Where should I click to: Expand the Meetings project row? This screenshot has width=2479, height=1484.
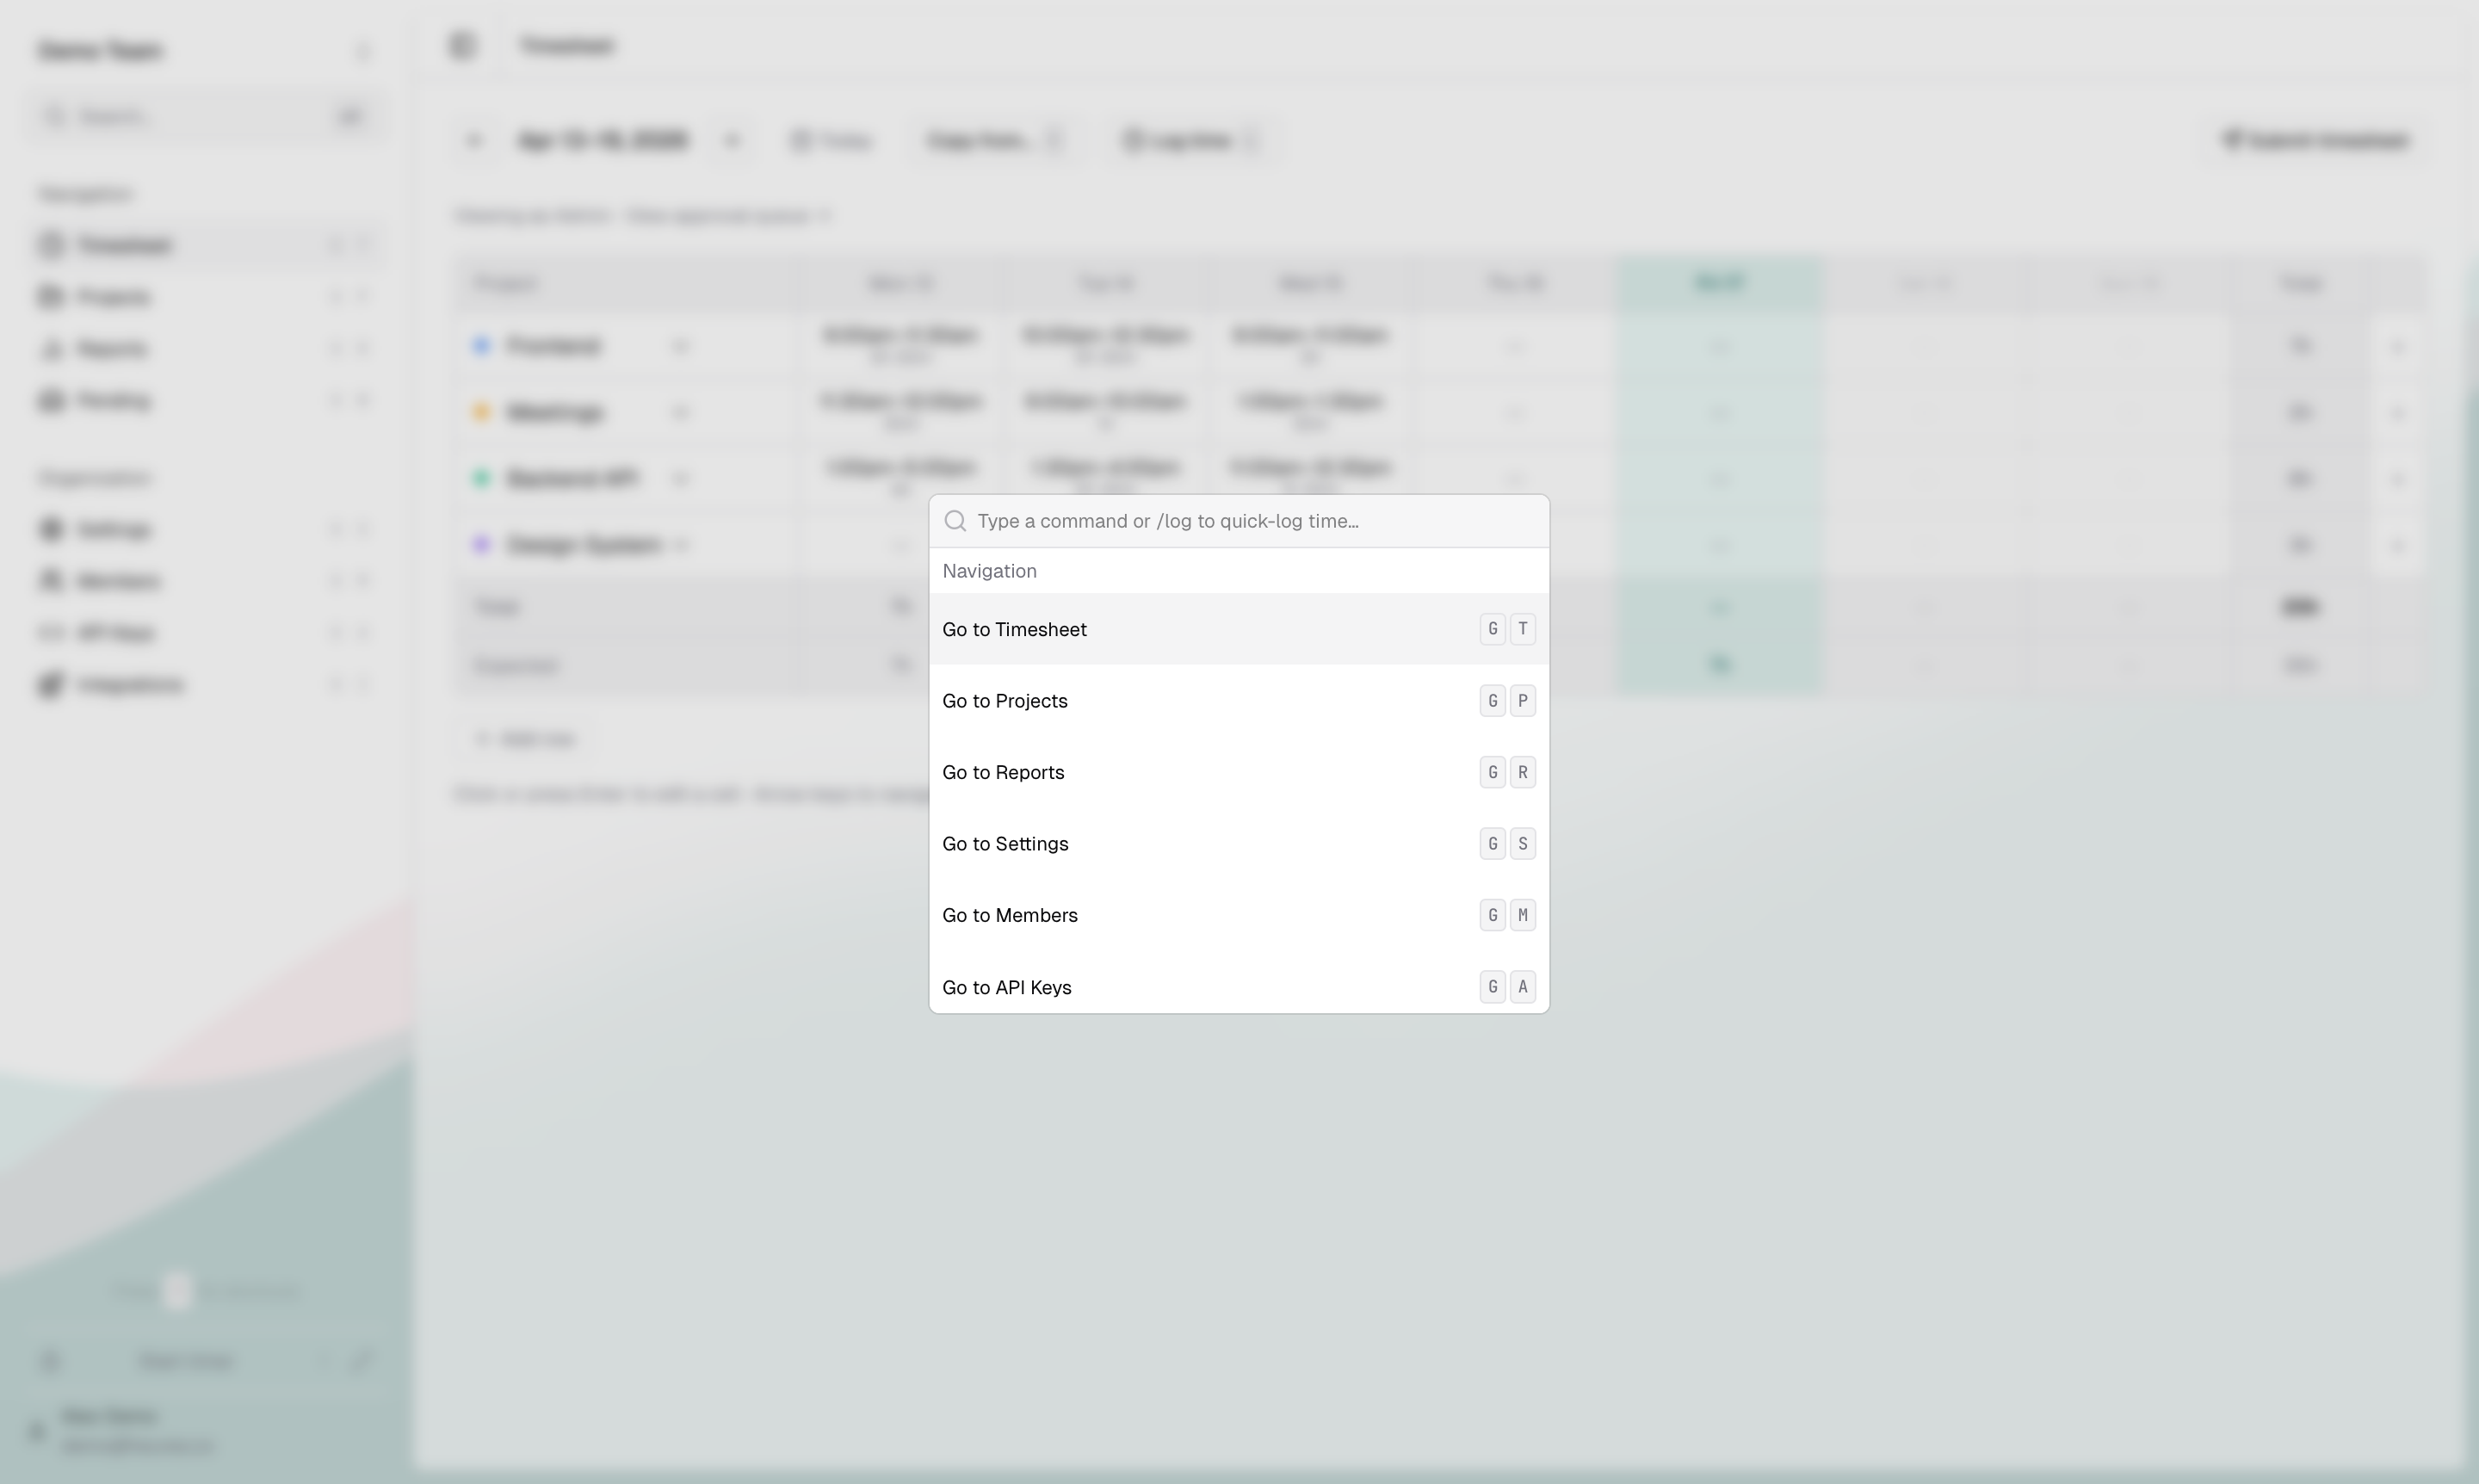(x=680, y=412)
